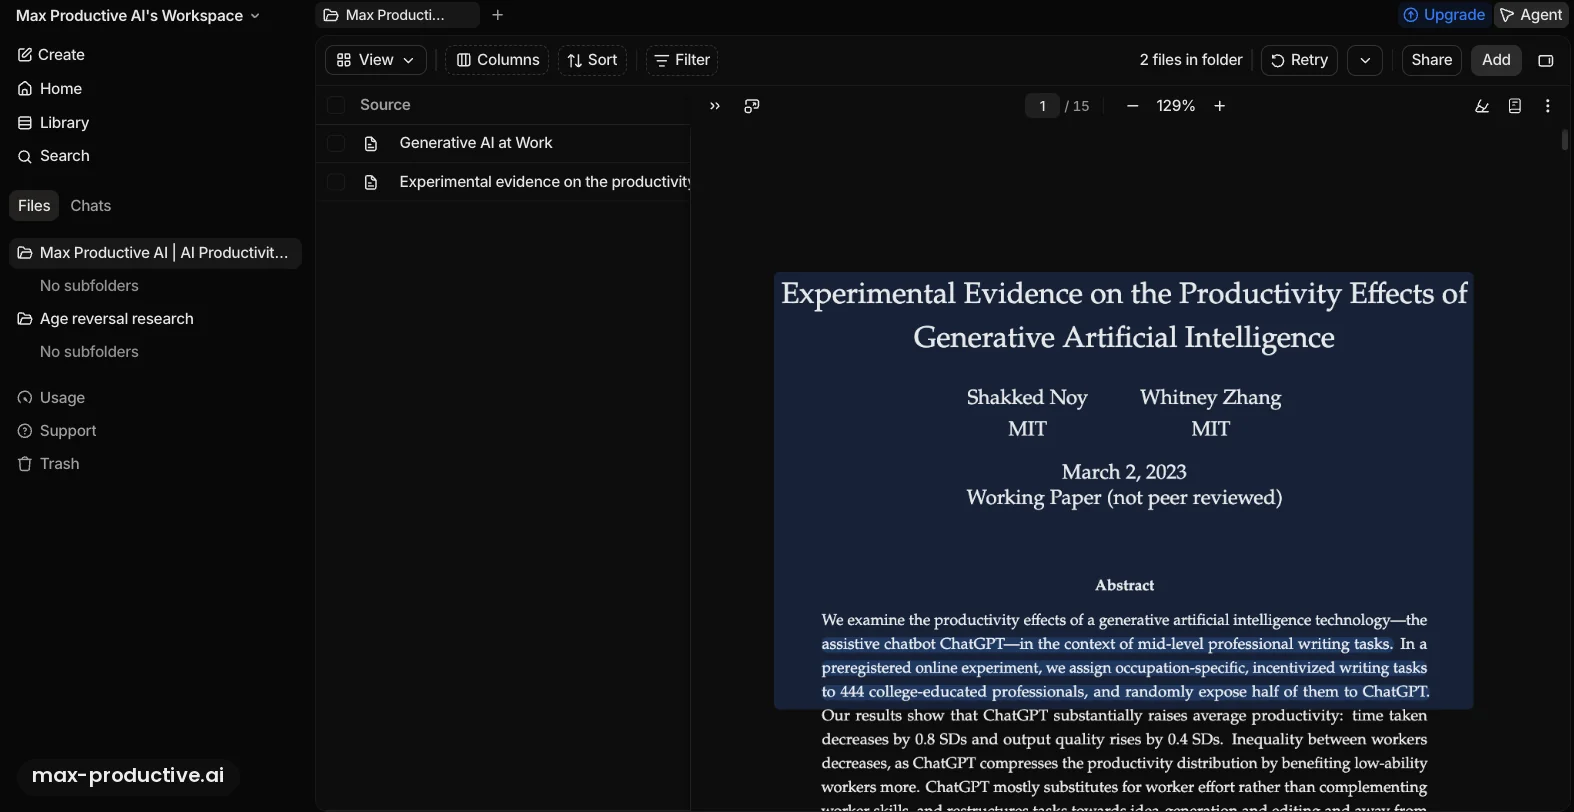Expand the dropdown arrow next to Retry
This screenshot has height=812, width=1574.
tap(1365, 61)
